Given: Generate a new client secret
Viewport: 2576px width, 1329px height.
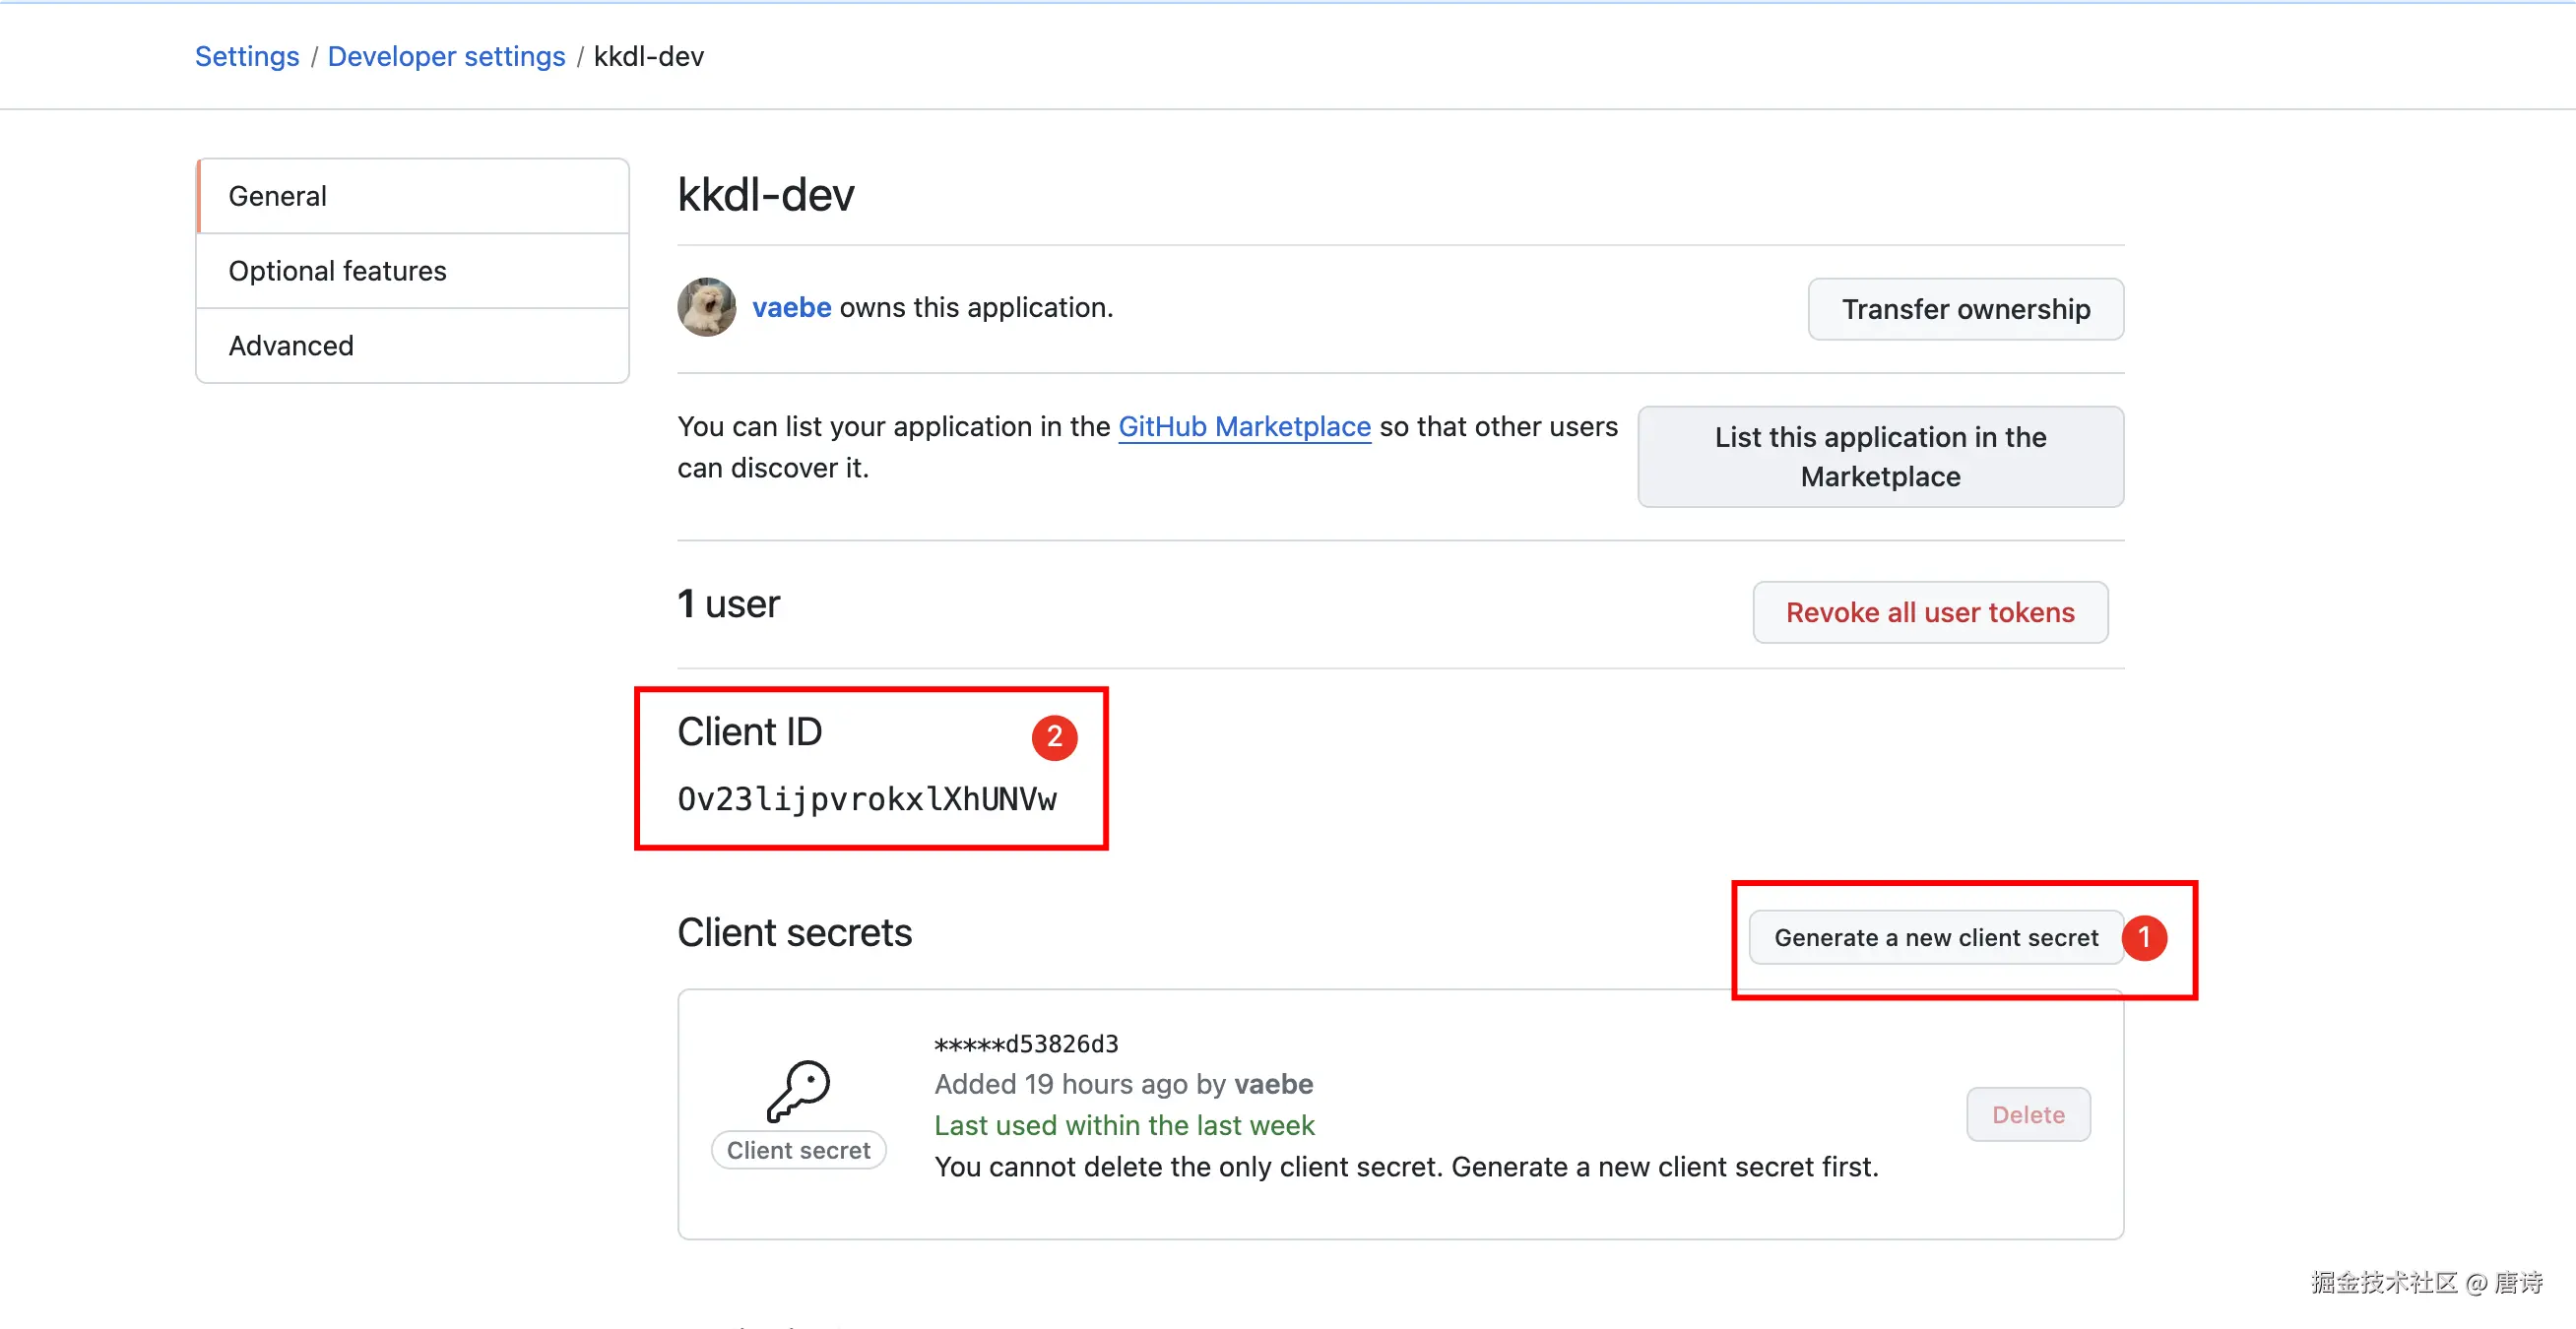Looking at the screenshot, I should [1935, 937].
